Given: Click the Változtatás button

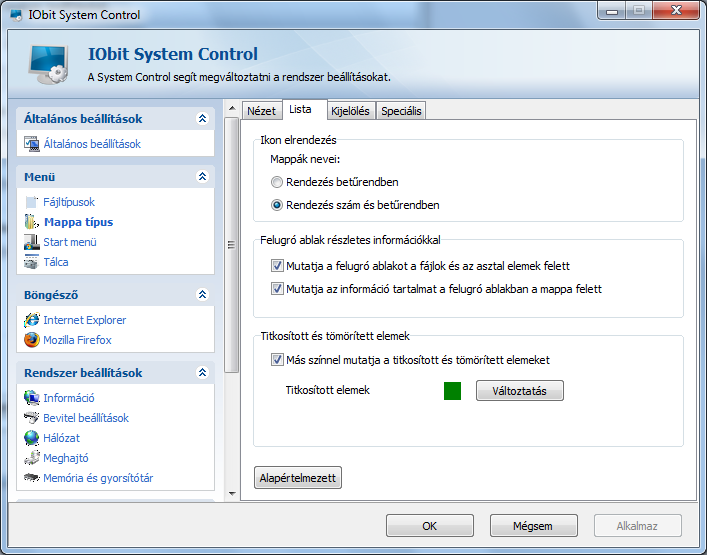Looking at the screenshot, I should click(519, 390).
